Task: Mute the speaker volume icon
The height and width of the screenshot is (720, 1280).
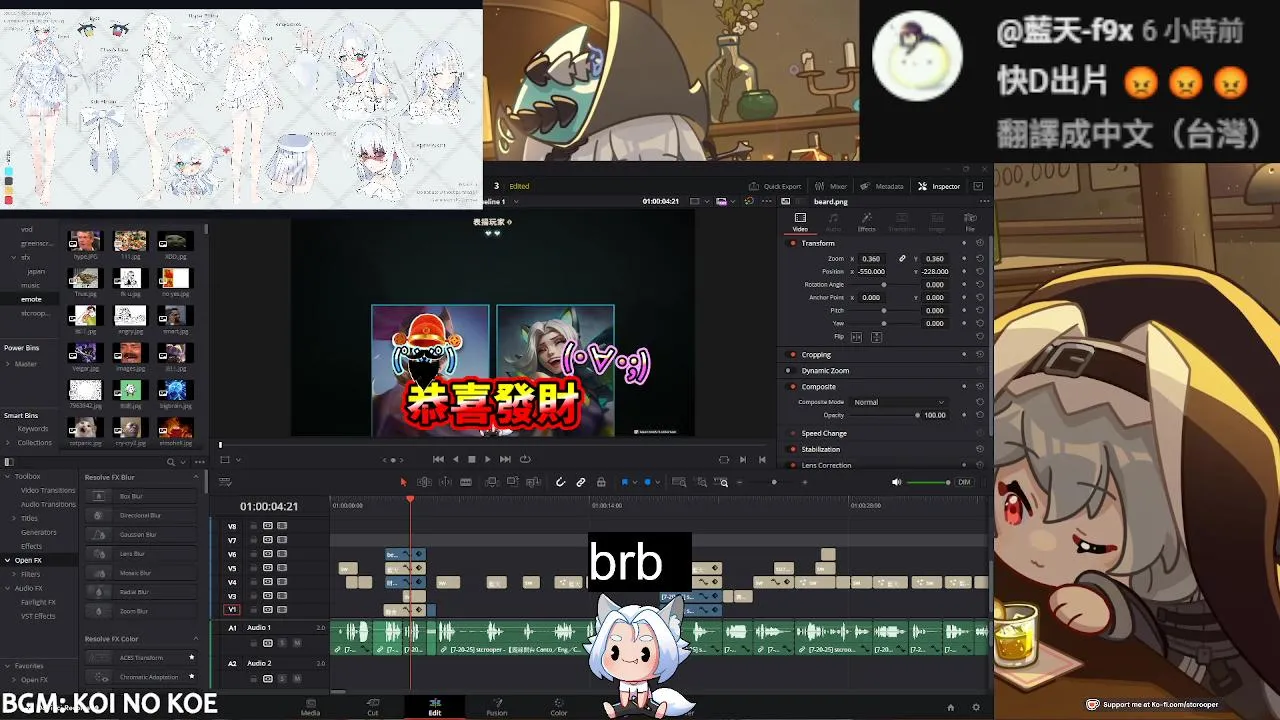Action: (x=896, y=482)
